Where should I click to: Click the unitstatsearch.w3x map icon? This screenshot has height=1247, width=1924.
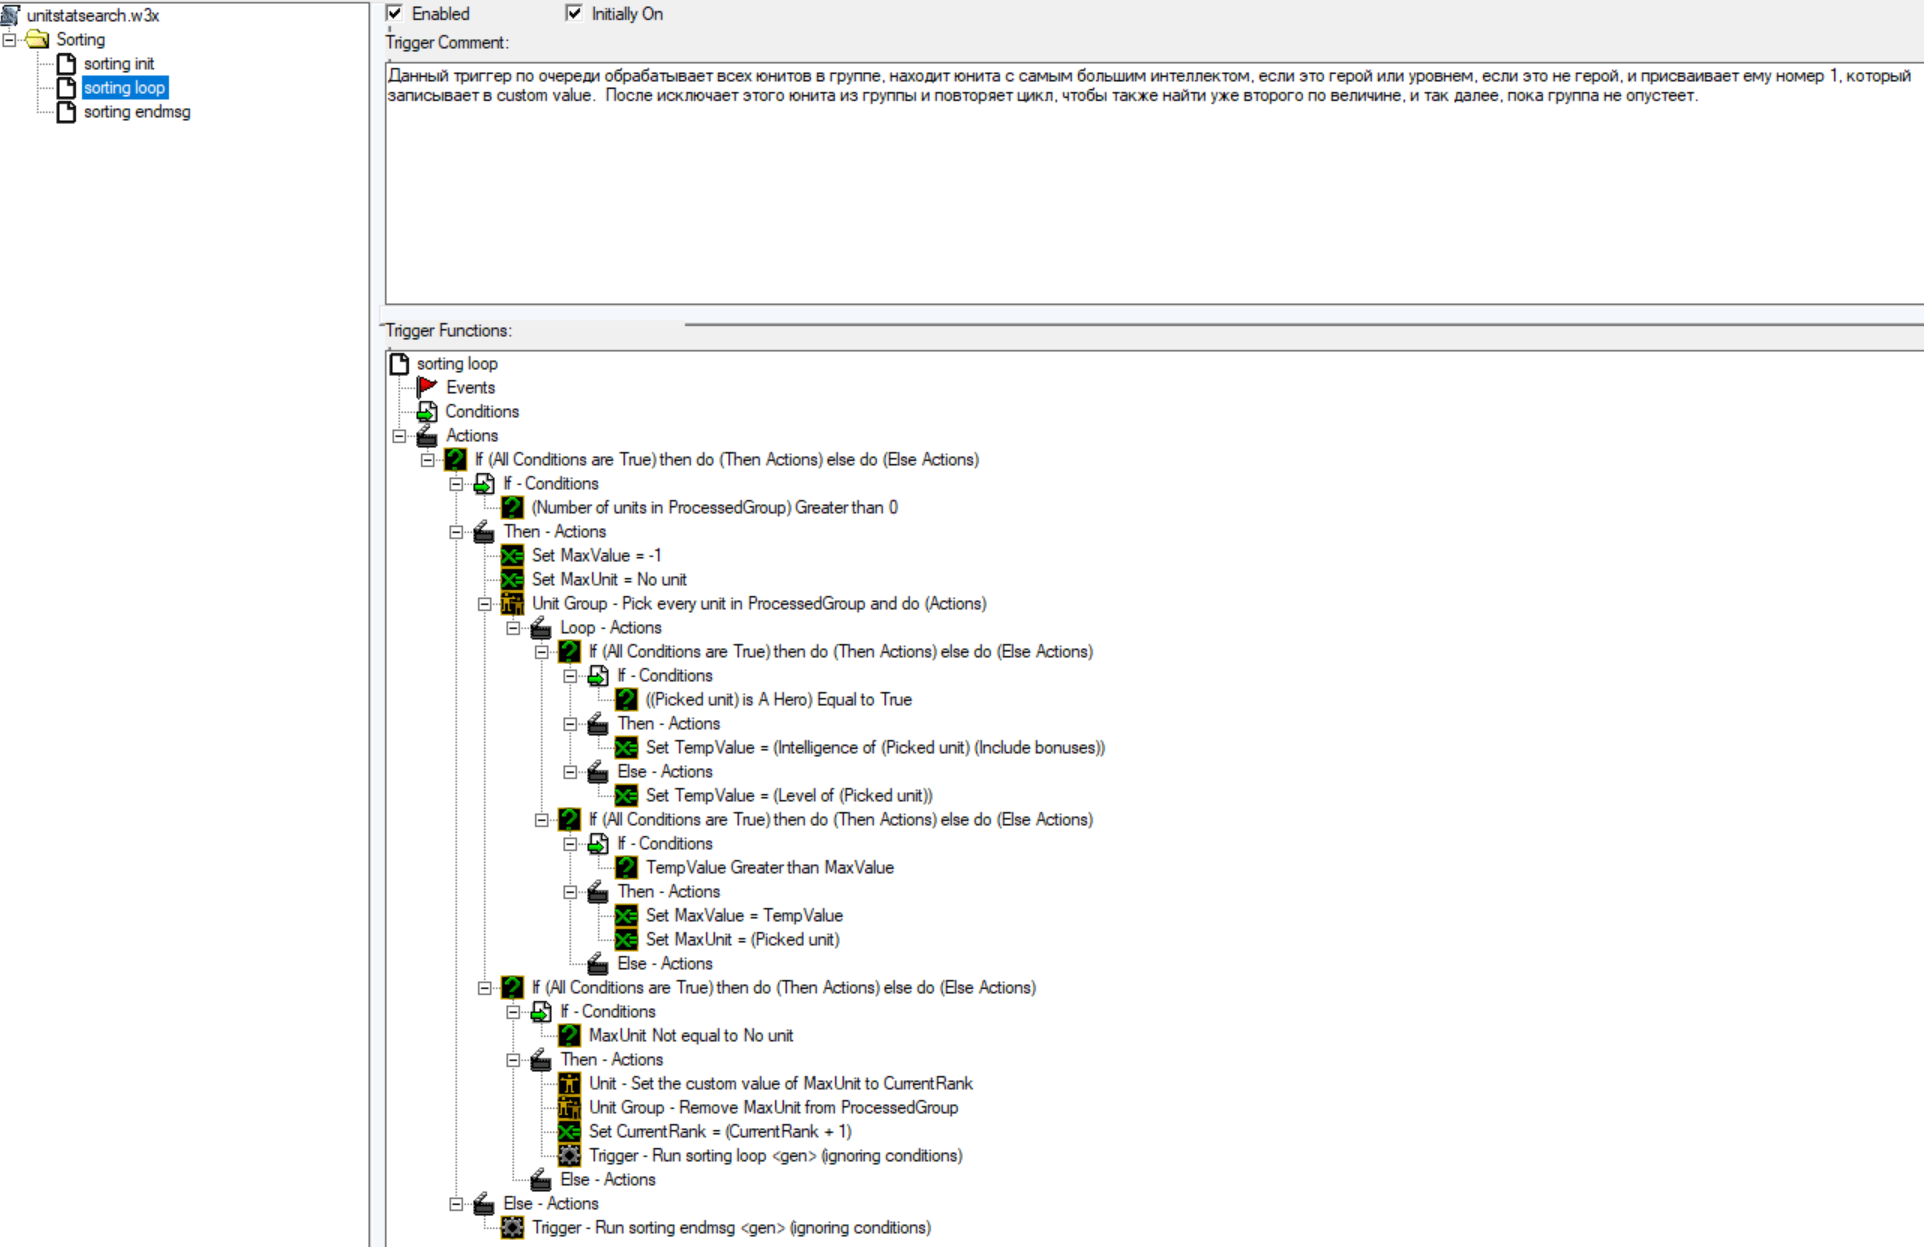pyautogui.click(x=11, y=15)
